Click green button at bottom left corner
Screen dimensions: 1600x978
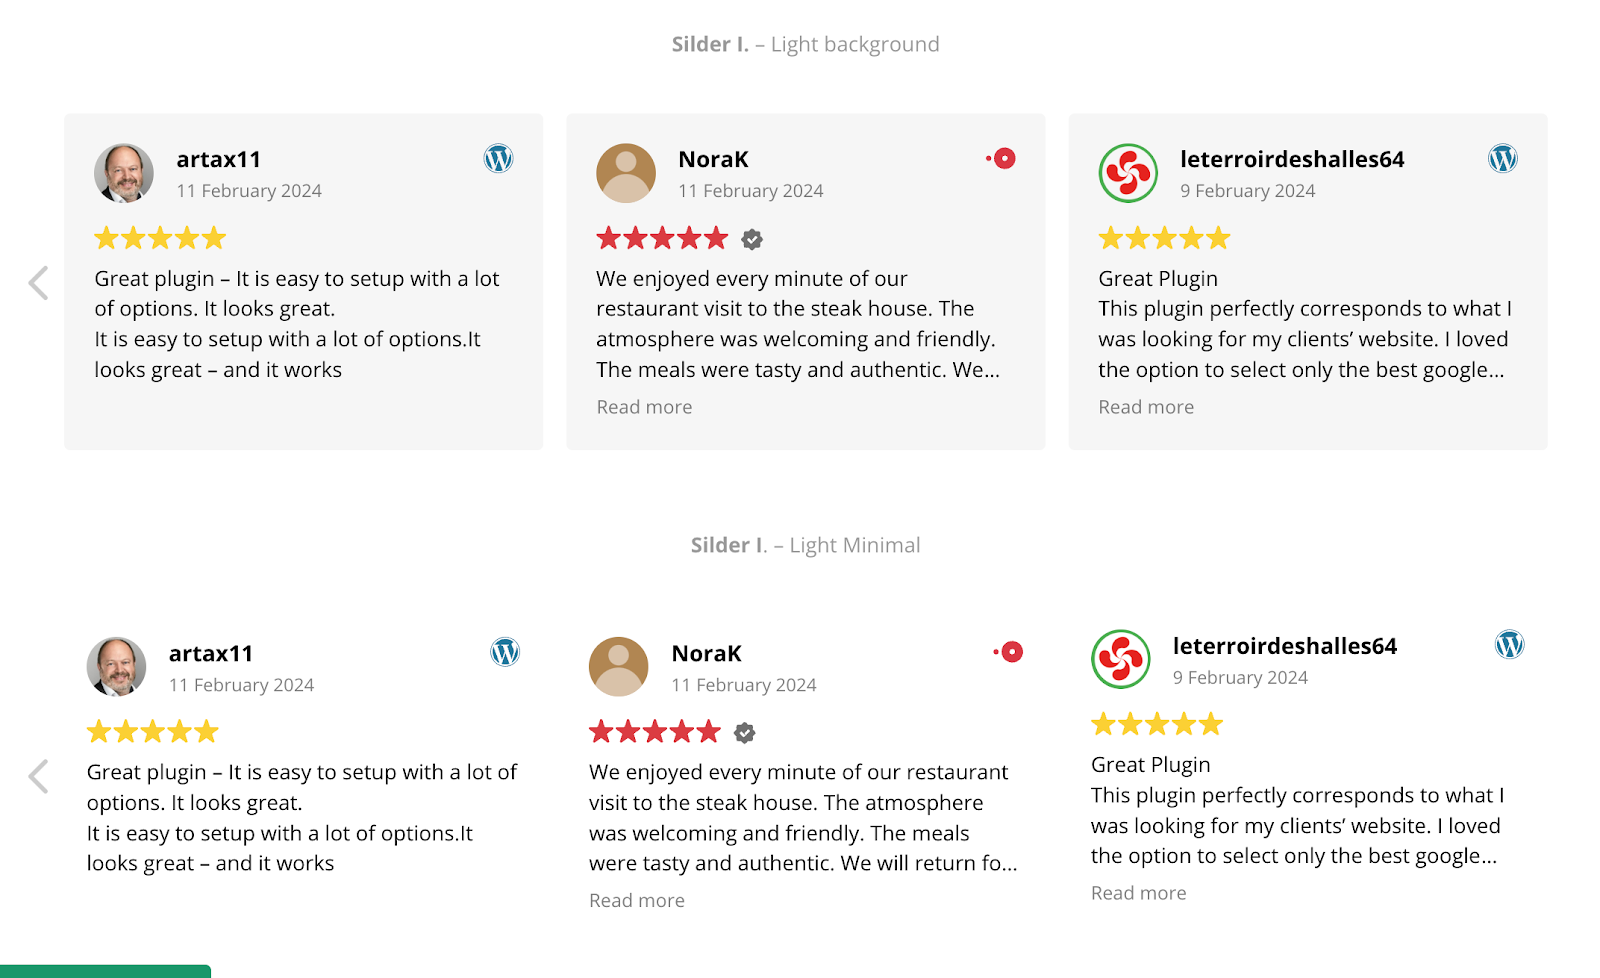[x=105, y=971]
